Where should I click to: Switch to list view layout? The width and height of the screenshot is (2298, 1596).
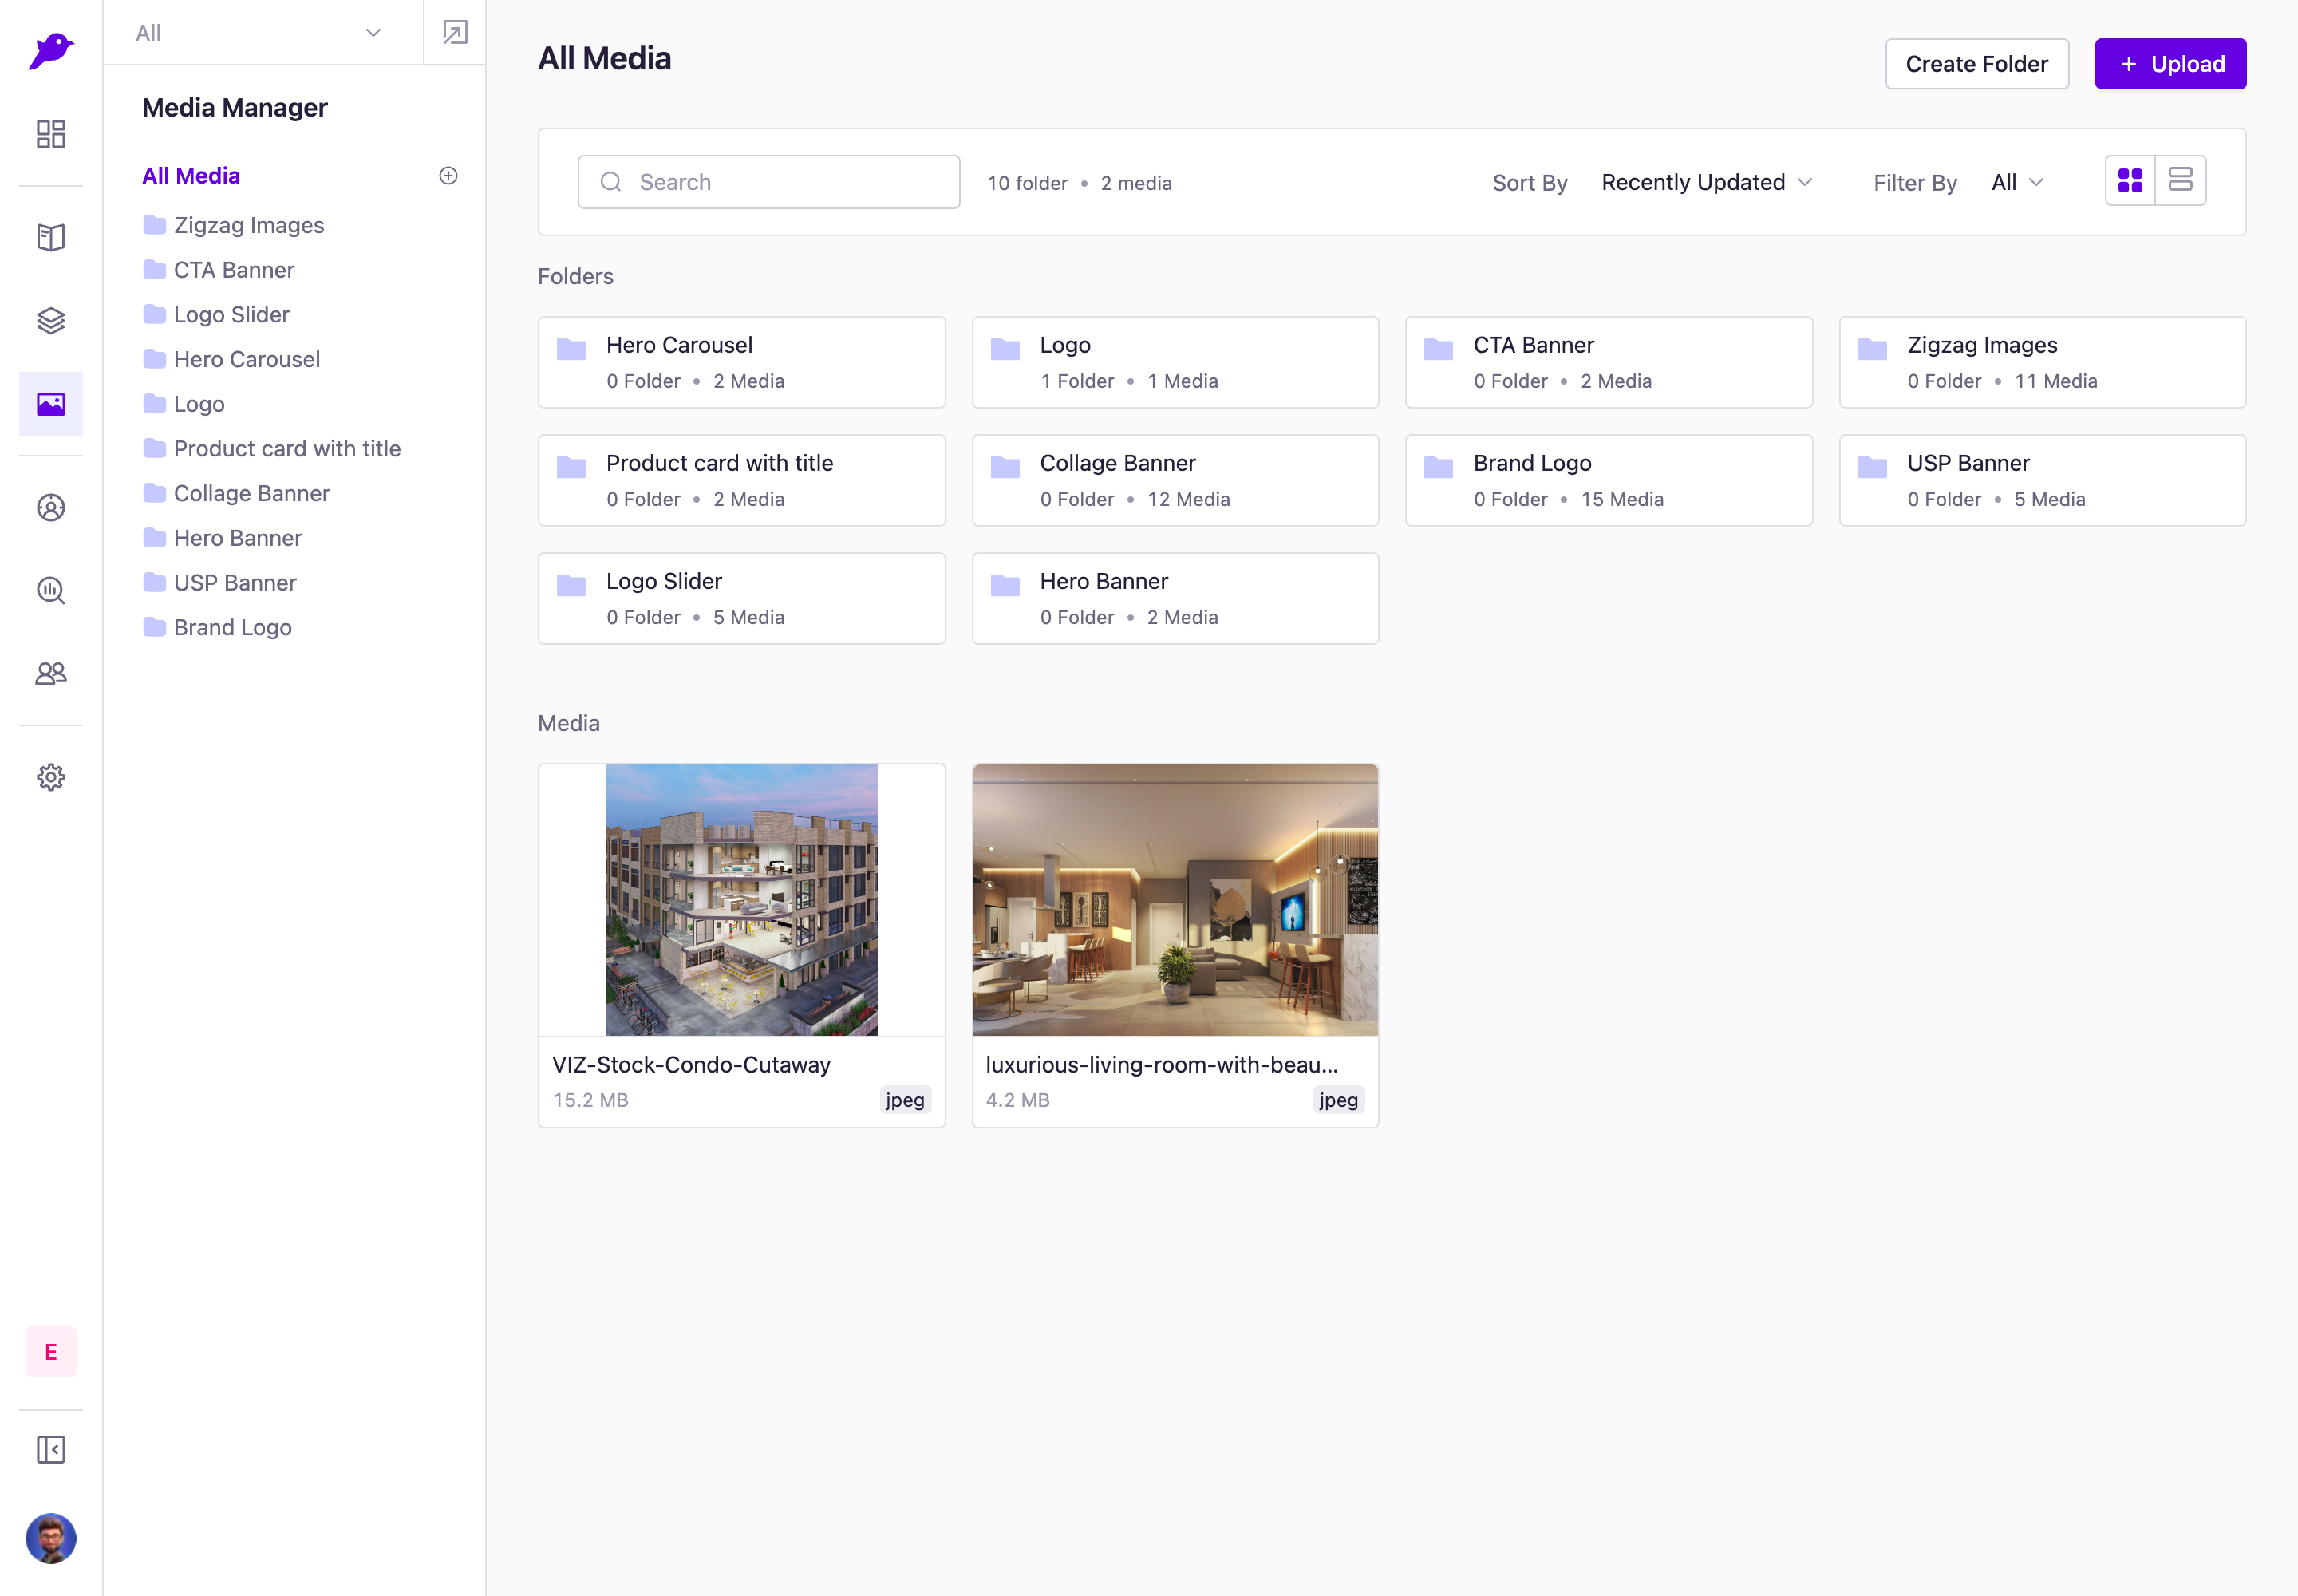(2181, 181)
